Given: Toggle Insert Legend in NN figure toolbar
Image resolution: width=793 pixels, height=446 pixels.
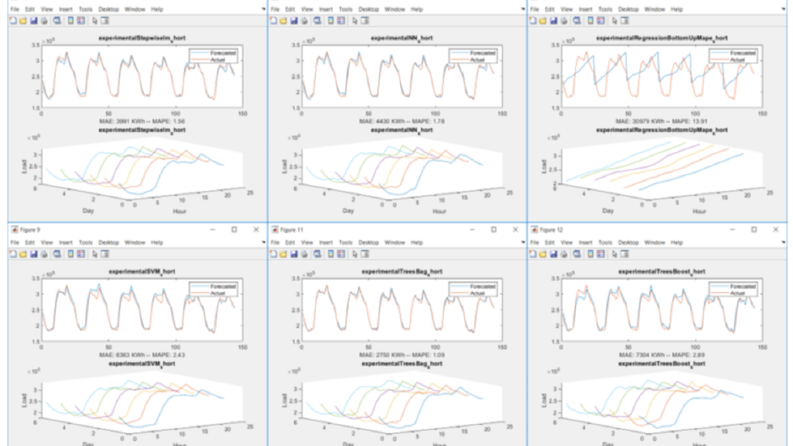Looking at the screenshot, I should click(x=341, y=21).
